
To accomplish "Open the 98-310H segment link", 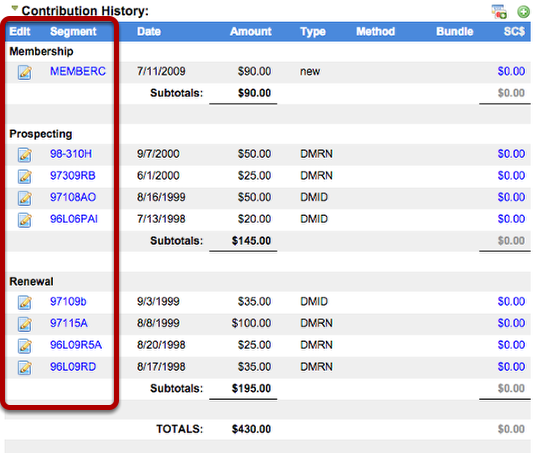I will 71,154.
